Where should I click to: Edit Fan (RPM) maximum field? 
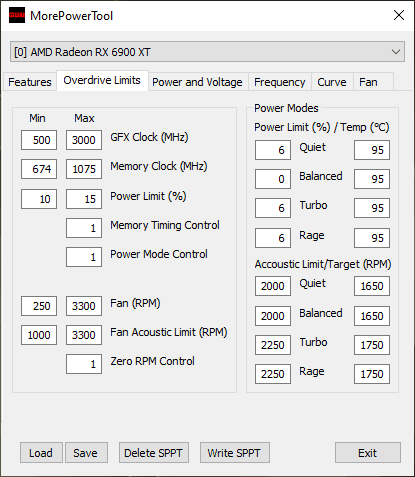[84, 306]
